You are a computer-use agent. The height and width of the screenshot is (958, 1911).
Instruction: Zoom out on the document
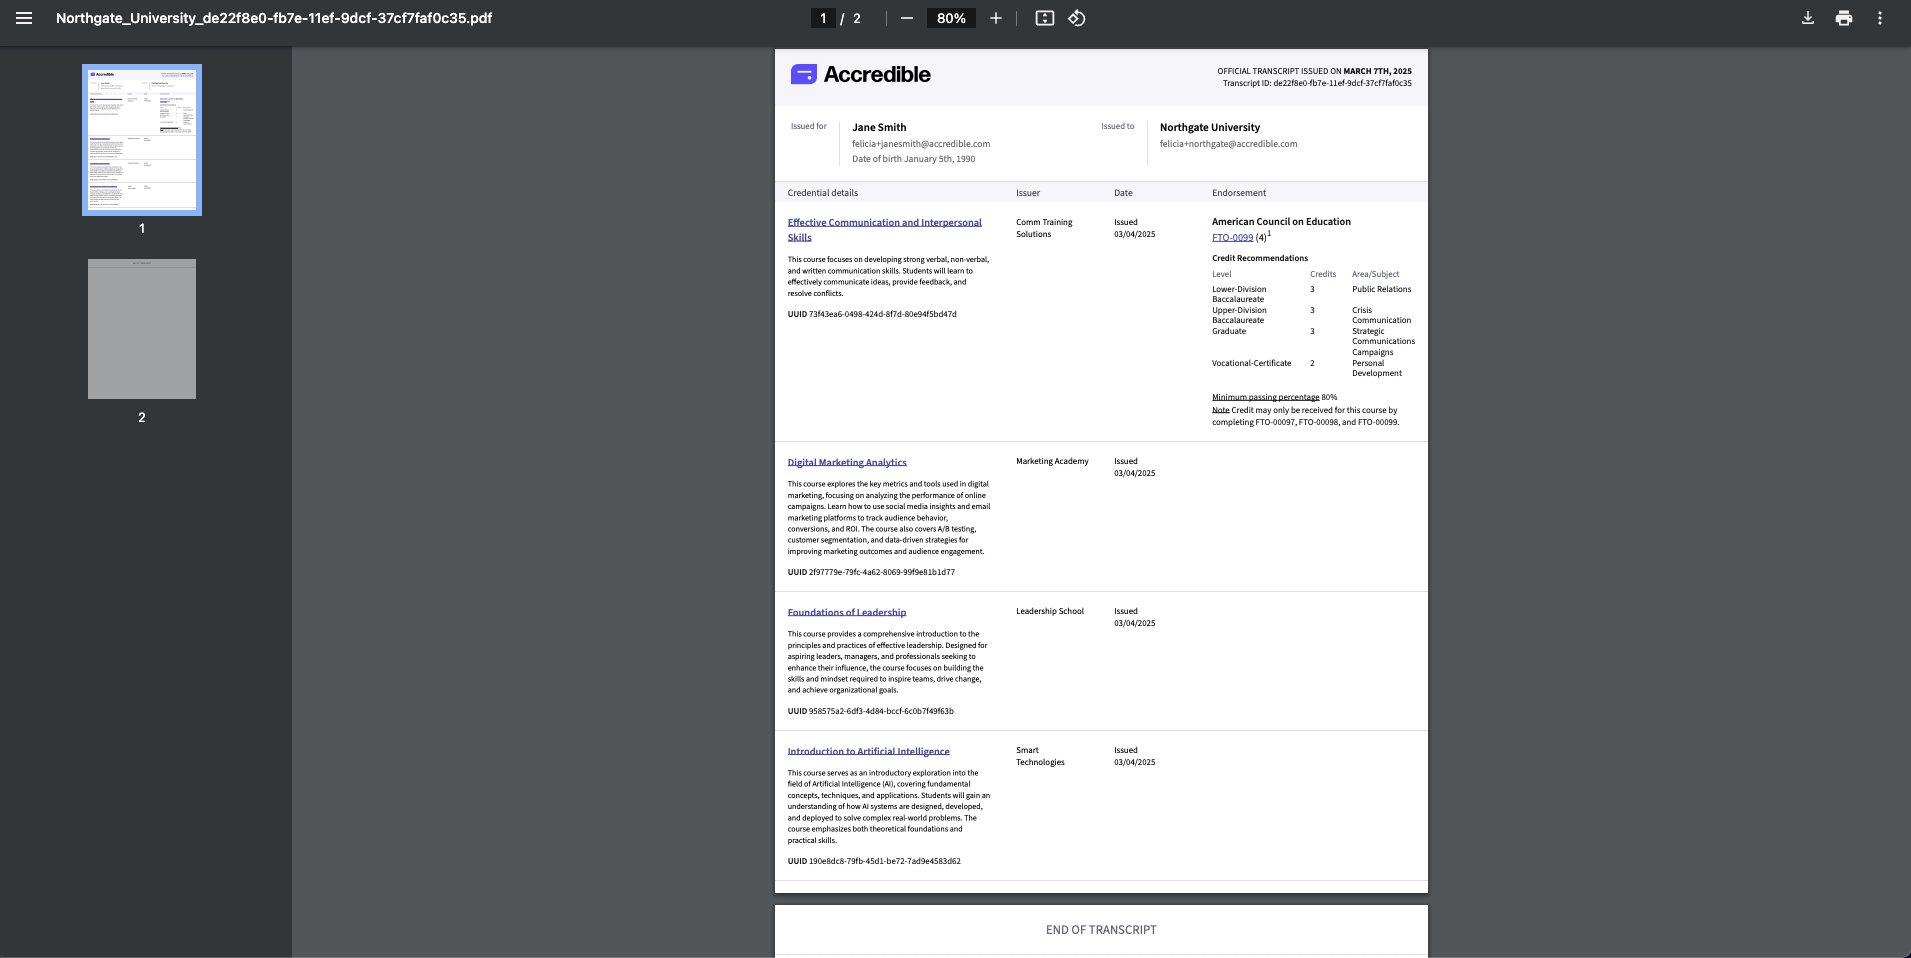coord(906,17)
